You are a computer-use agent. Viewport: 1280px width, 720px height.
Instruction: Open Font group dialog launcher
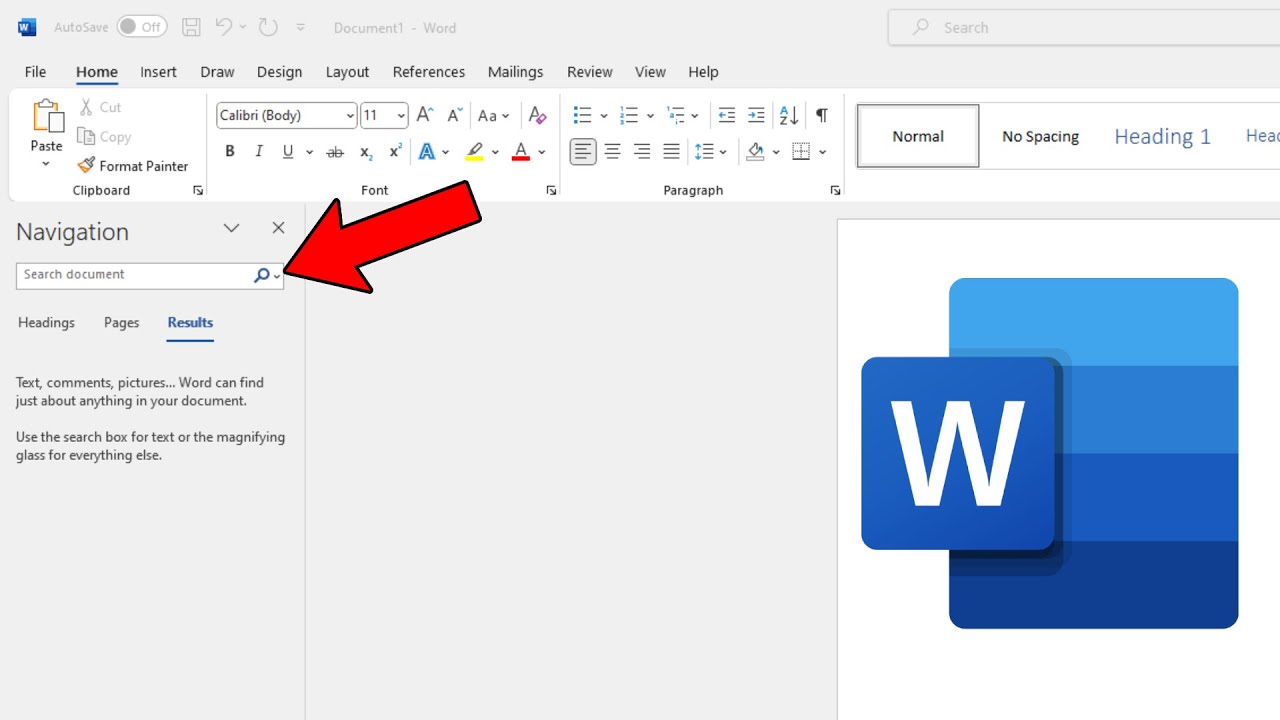(551, 190)
